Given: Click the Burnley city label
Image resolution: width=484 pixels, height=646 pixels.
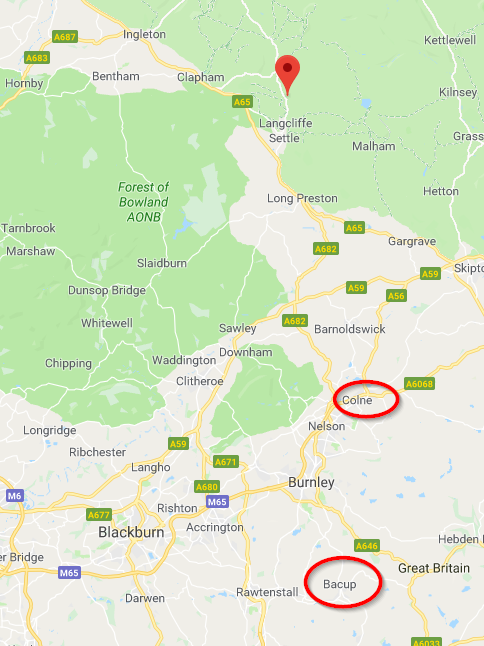Looking at the screenshot, I should click(x=311, y=482).
